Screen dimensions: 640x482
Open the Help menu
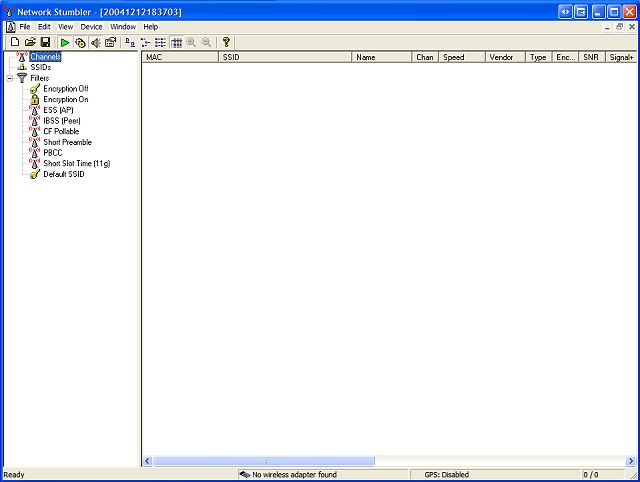151,27
